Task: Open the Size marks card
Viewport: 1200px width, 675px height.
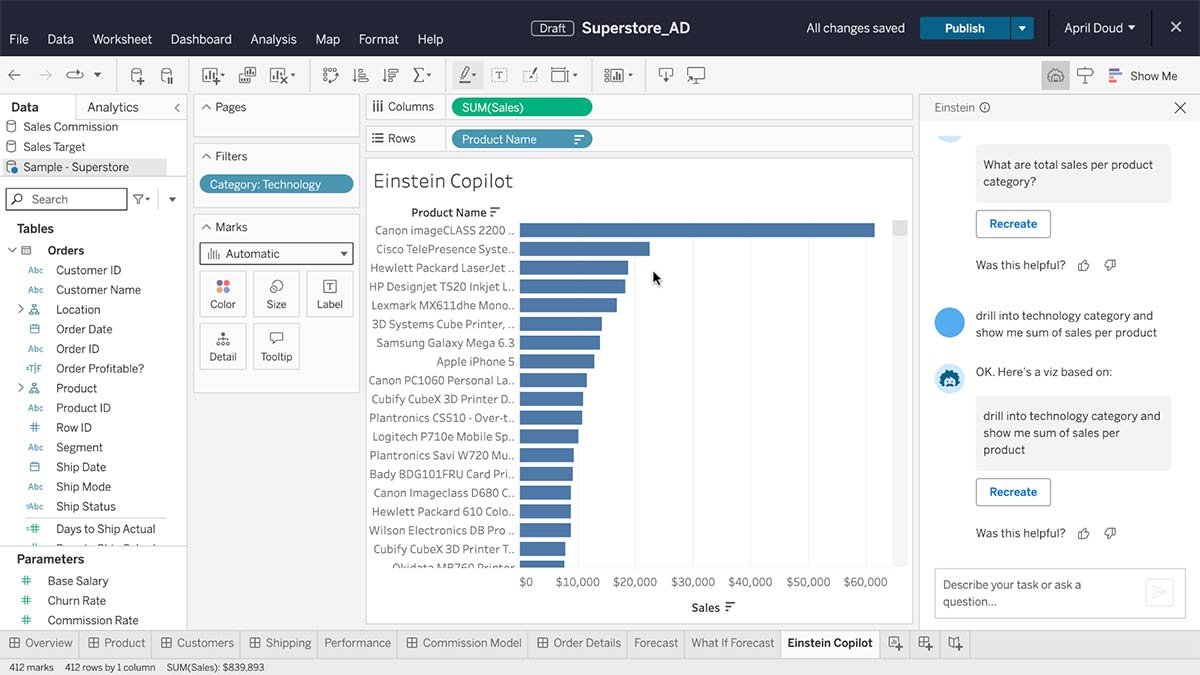Action: click(276, 293)
